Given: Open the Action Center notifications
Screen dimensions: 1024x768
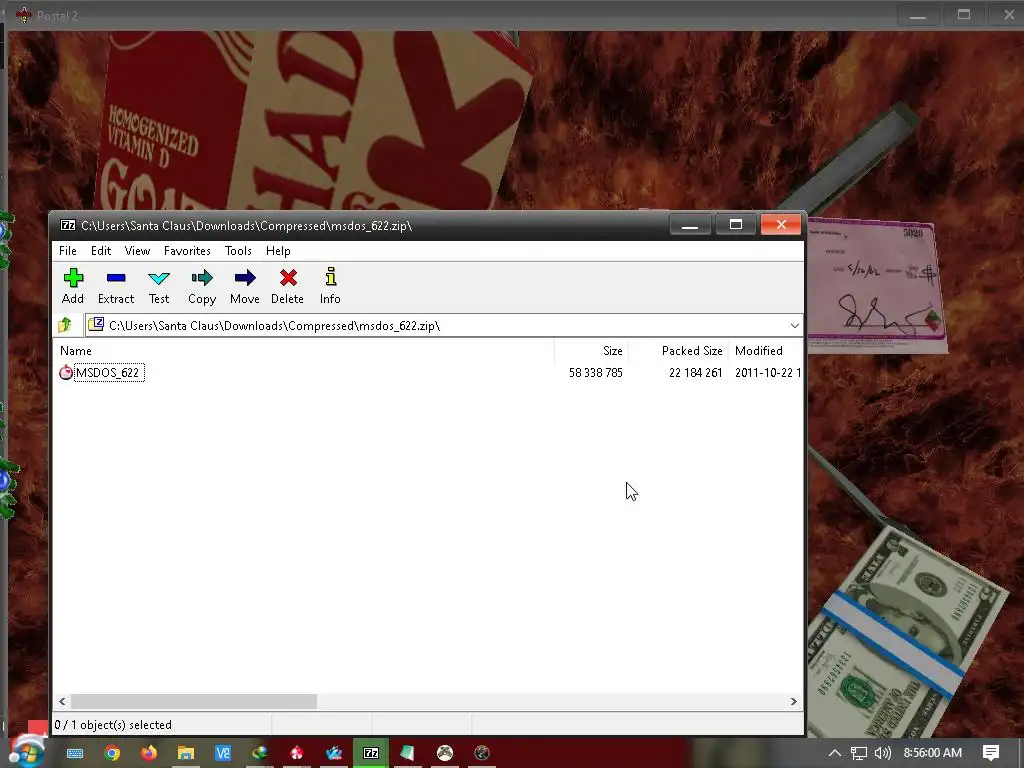Looking at the screenshot, I should click(x=991, y=753).
